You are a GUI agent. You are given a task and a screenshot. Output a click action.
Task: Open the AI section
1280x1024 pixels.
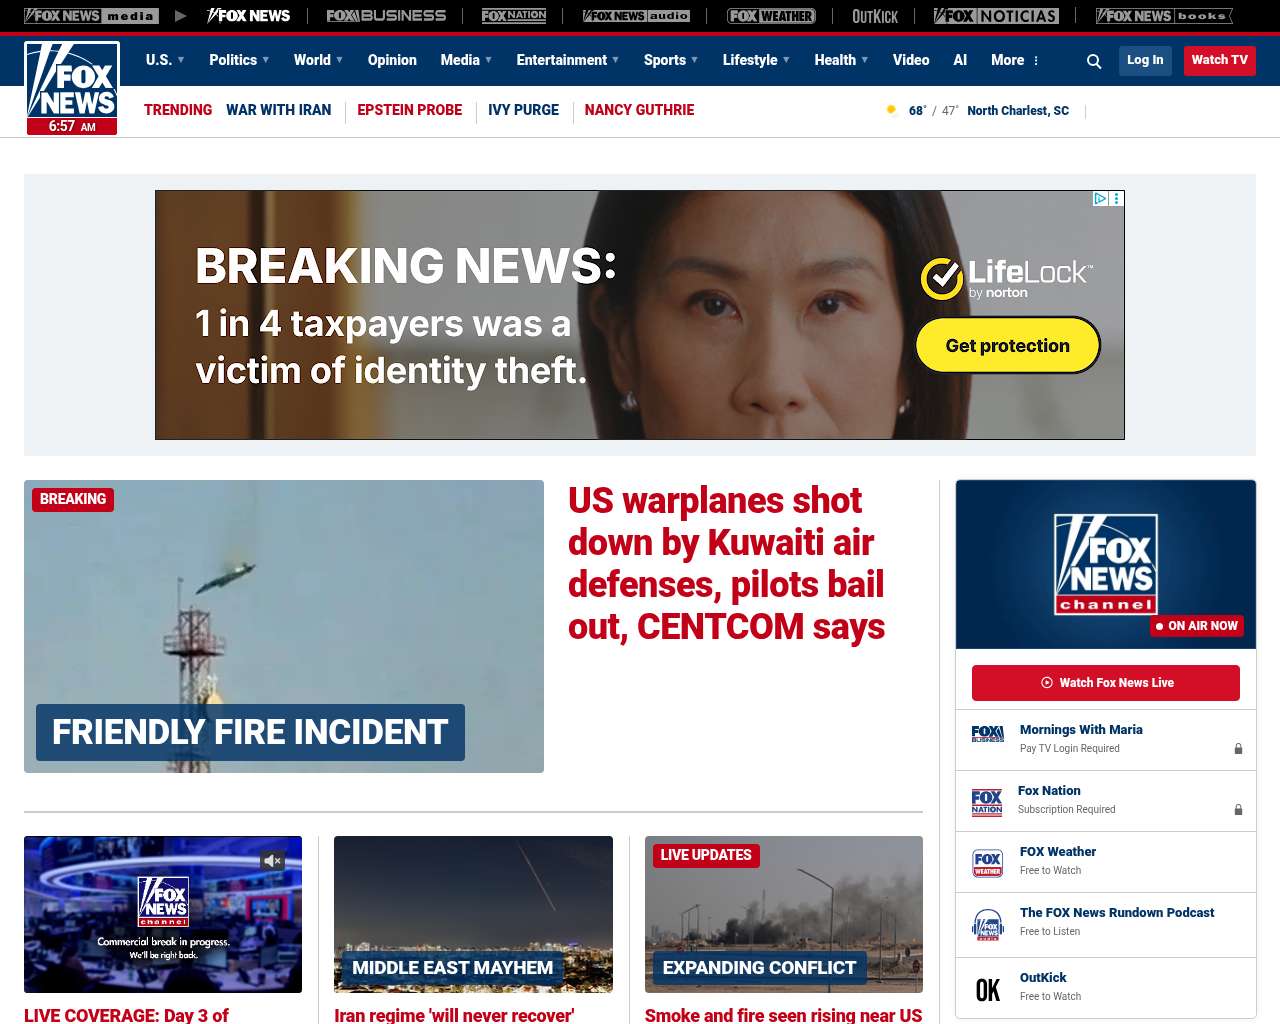(x=960, y=60)
